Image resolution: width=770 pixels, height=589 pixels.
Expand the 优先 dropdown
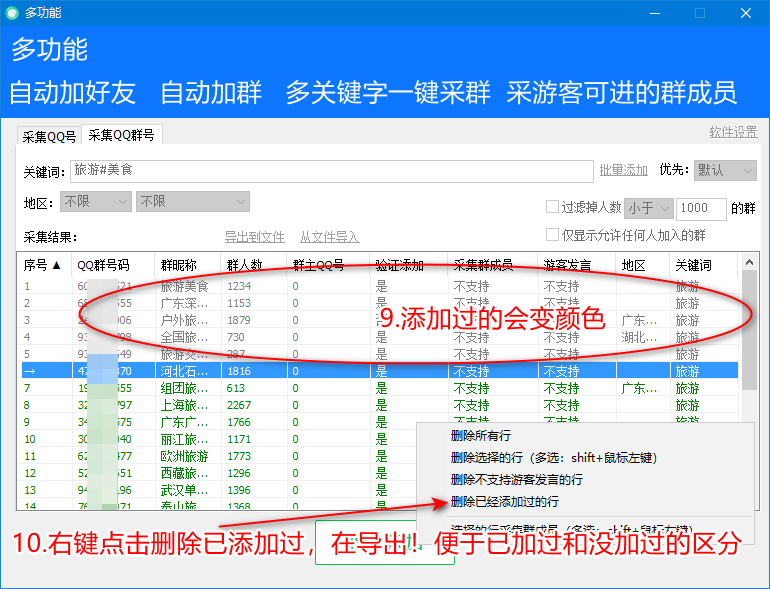[725, 171]
